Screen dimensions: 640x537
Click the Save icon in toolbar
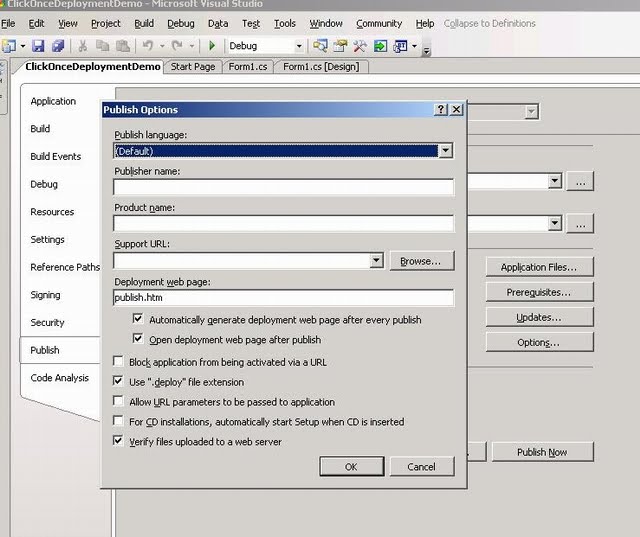click(38, 46)
